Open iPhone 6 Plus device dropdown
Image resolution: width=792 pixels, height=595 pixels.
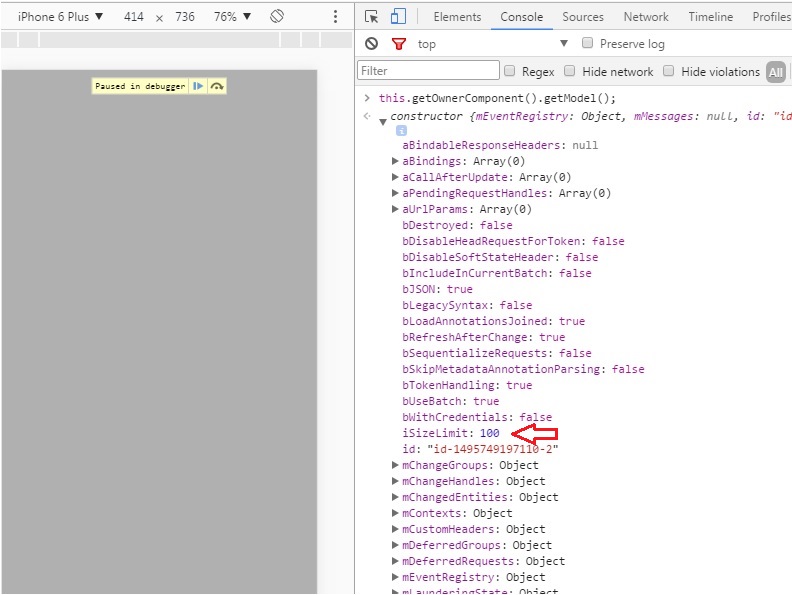(x=60, y=17)
